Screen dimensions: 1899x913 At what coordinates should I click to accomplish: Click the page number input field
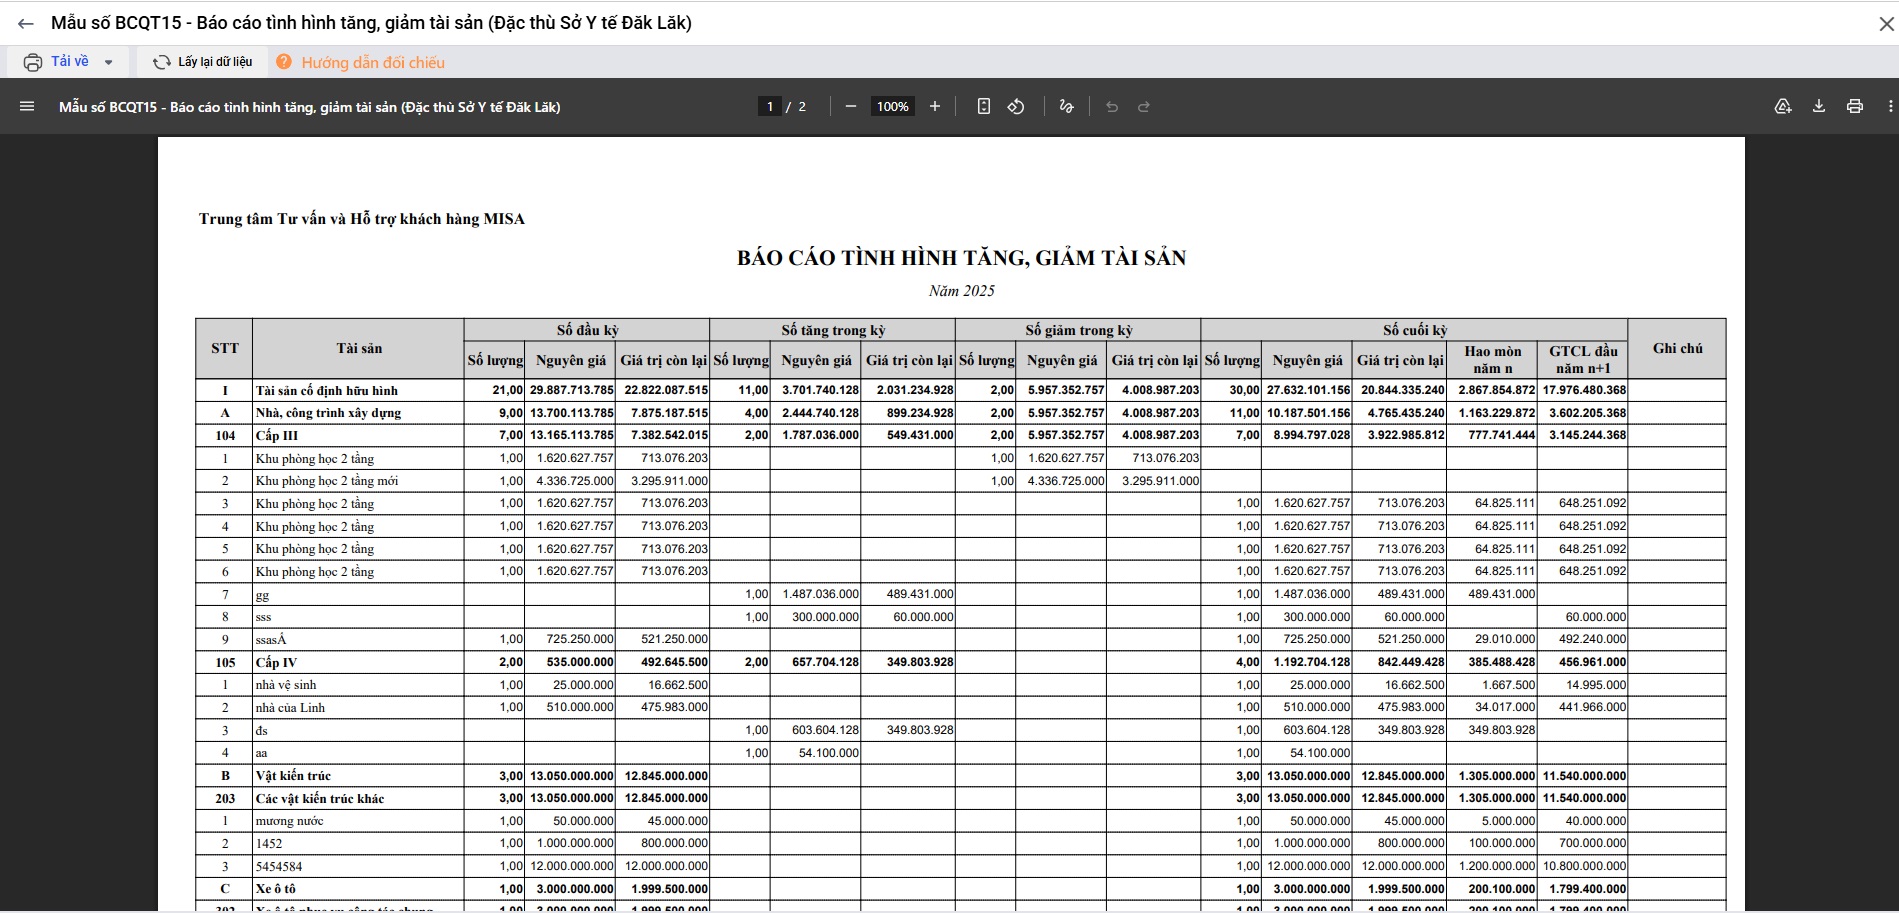(x=769, y=107)
